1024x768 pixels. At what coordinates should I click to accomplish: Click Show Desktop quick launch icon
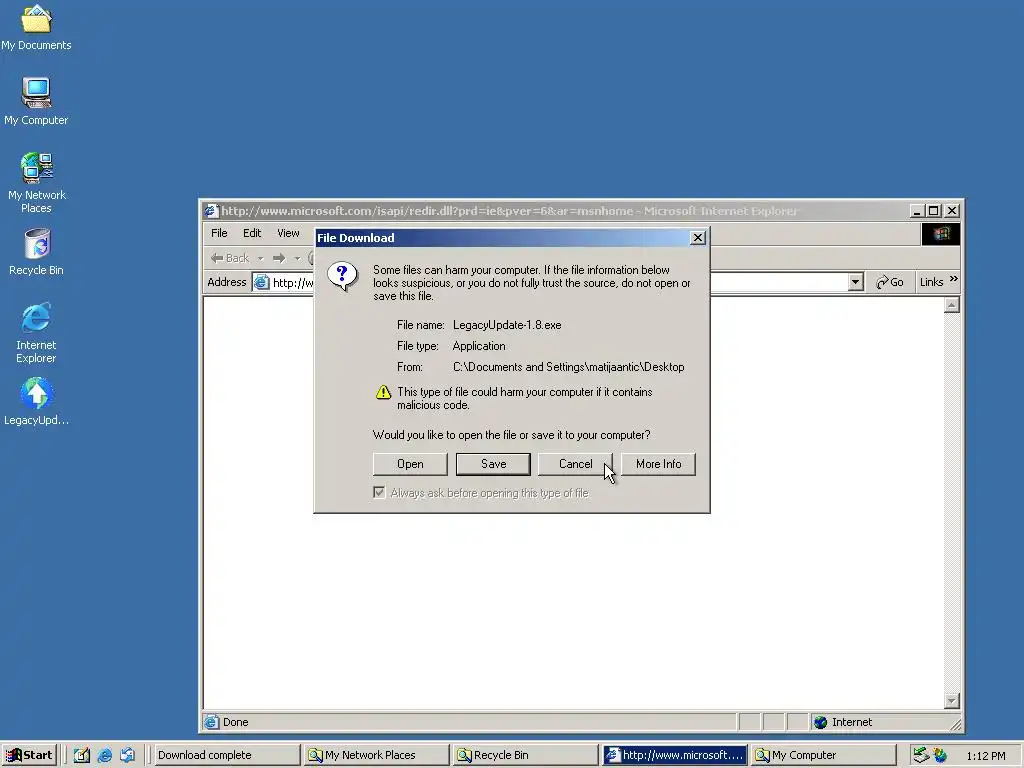pos(82,755)
